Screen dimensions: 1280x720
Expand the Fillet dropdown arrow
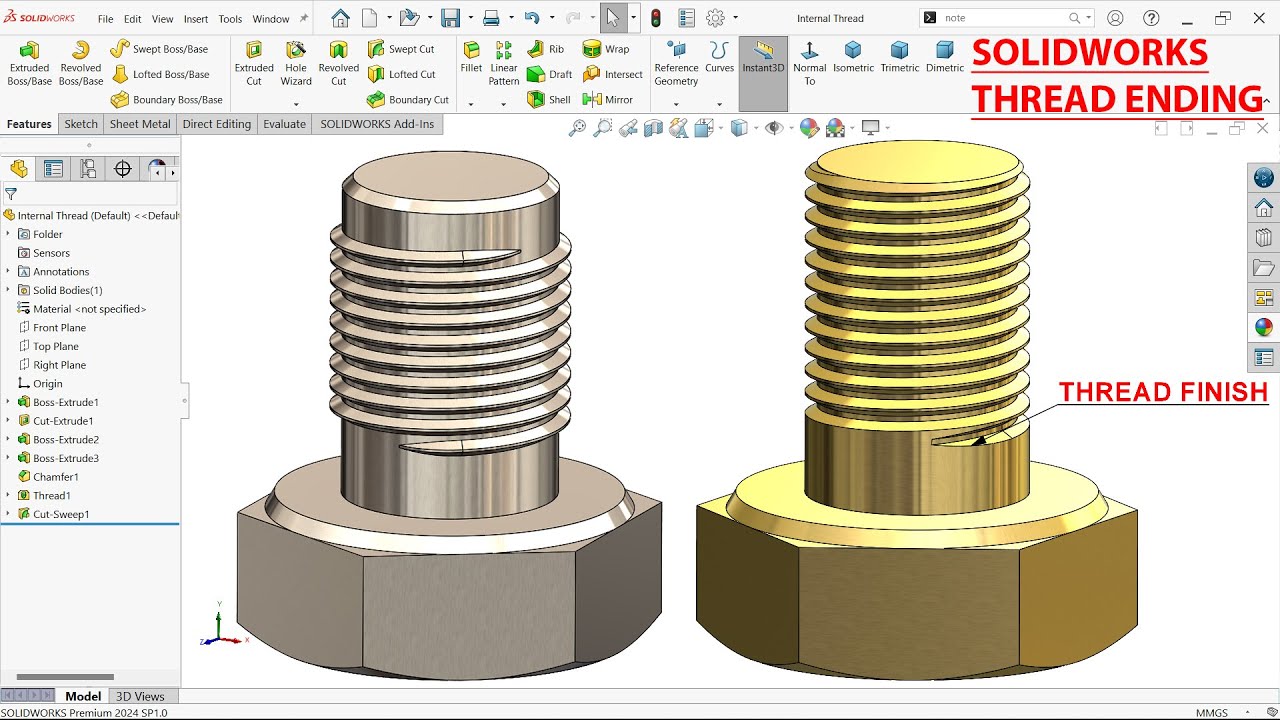470,104
